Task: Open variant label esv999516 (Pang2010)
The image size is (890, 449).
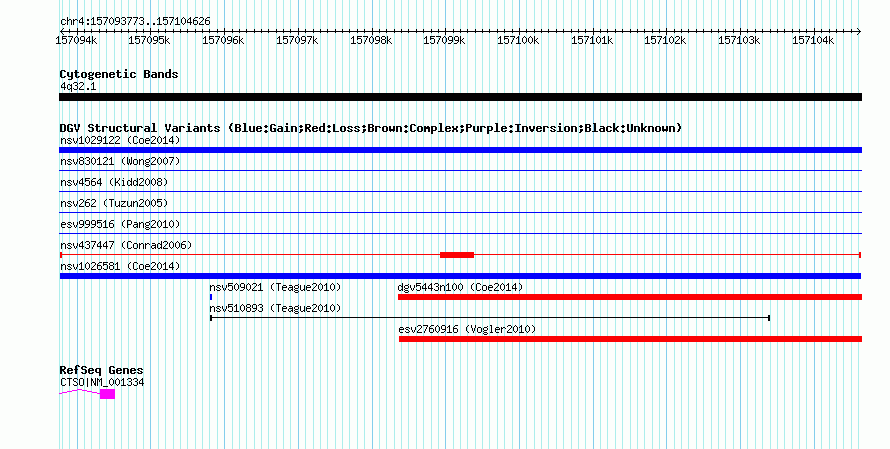Action: 120,224
